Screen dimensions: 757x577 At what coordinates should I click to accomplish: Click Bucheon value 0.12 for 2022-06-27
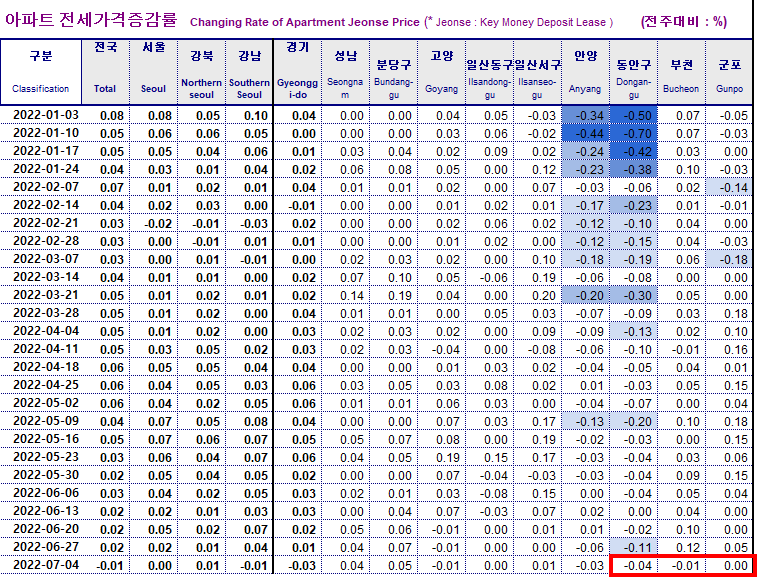[681, 547]
